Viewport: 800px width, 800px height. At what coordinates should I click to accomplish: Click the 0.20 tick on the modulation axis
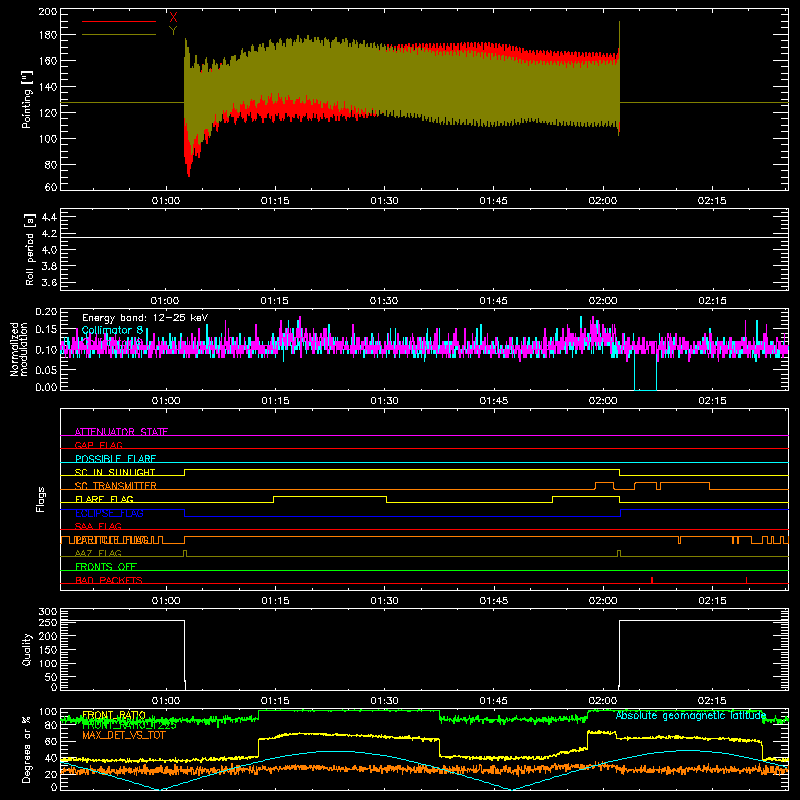click(46, 312)
